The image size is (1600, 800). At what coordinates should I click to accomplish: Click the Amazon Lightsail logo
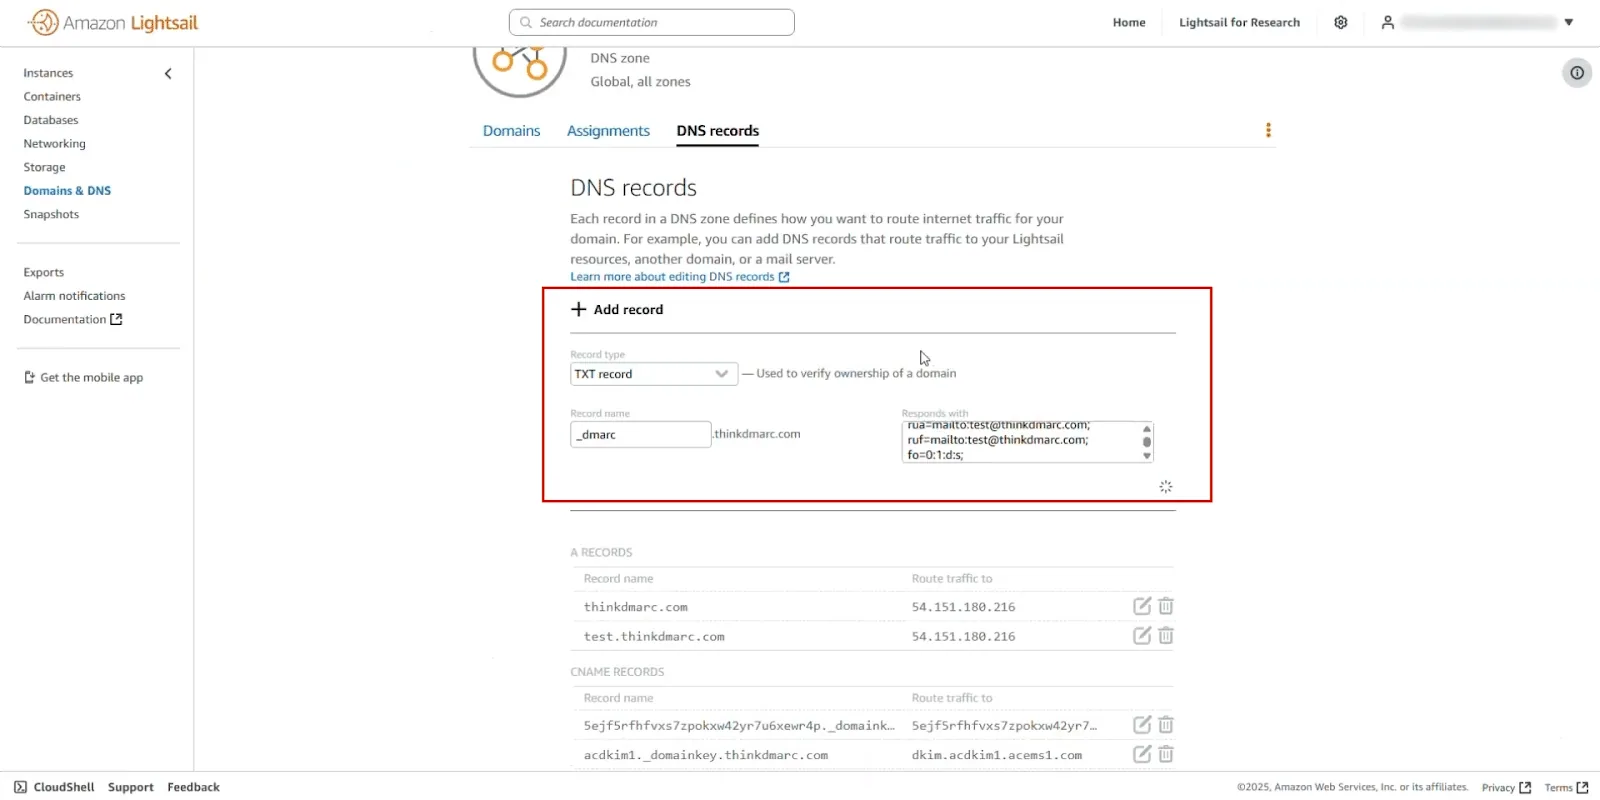pos(114,22)
